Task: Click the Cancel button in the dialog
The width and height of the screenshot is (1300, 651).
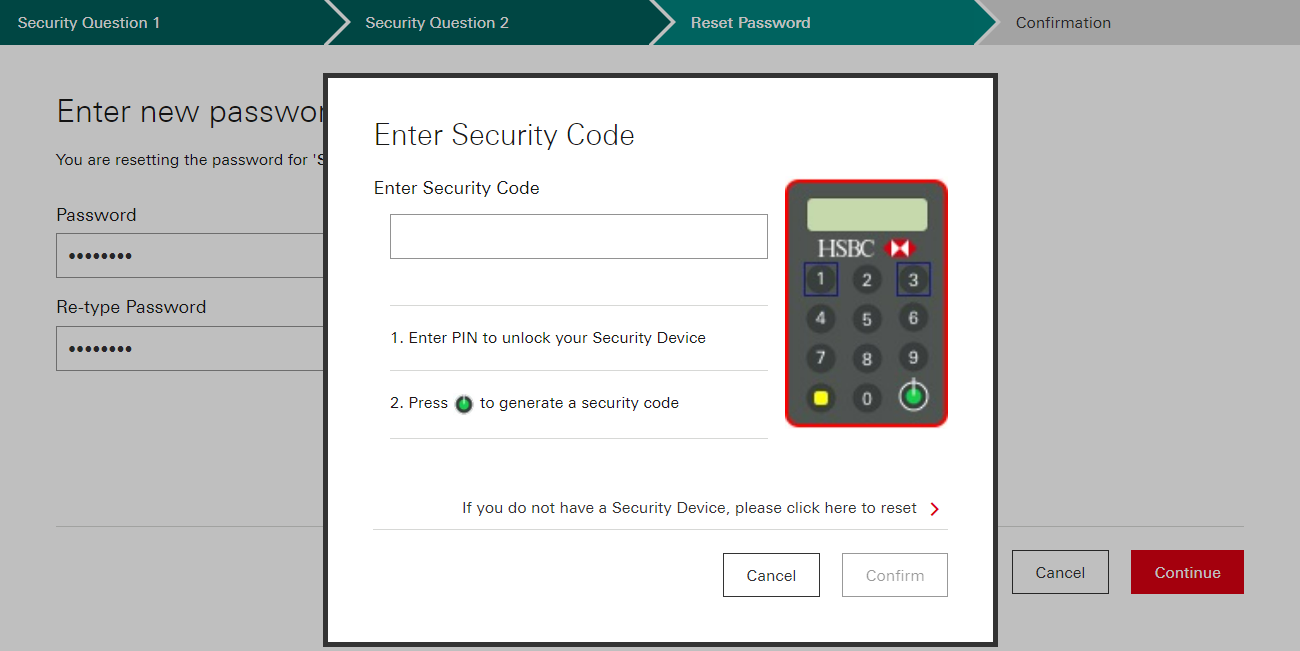Action: (x=771, y=575)
